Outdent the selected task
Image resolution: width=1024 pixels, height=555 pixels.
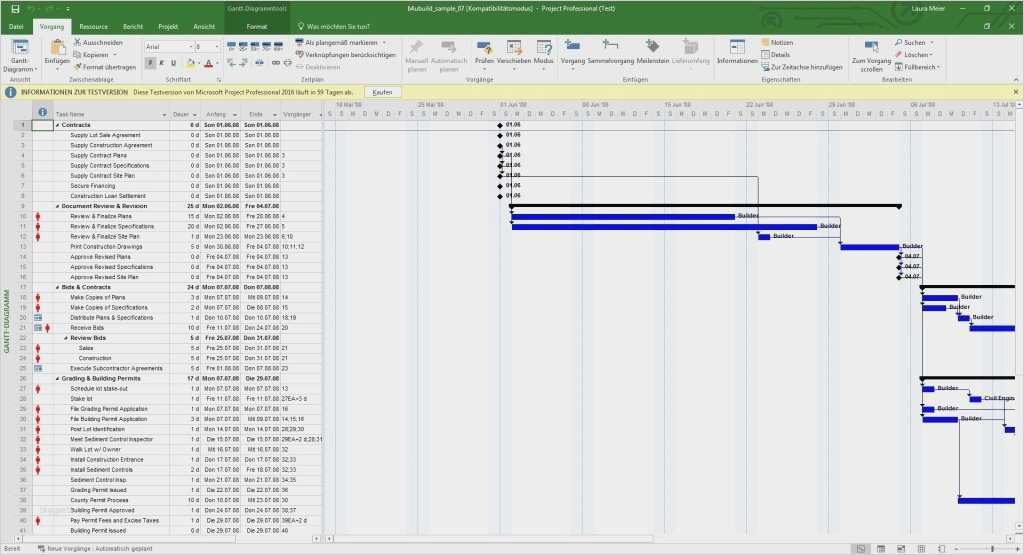pos(231,63)
